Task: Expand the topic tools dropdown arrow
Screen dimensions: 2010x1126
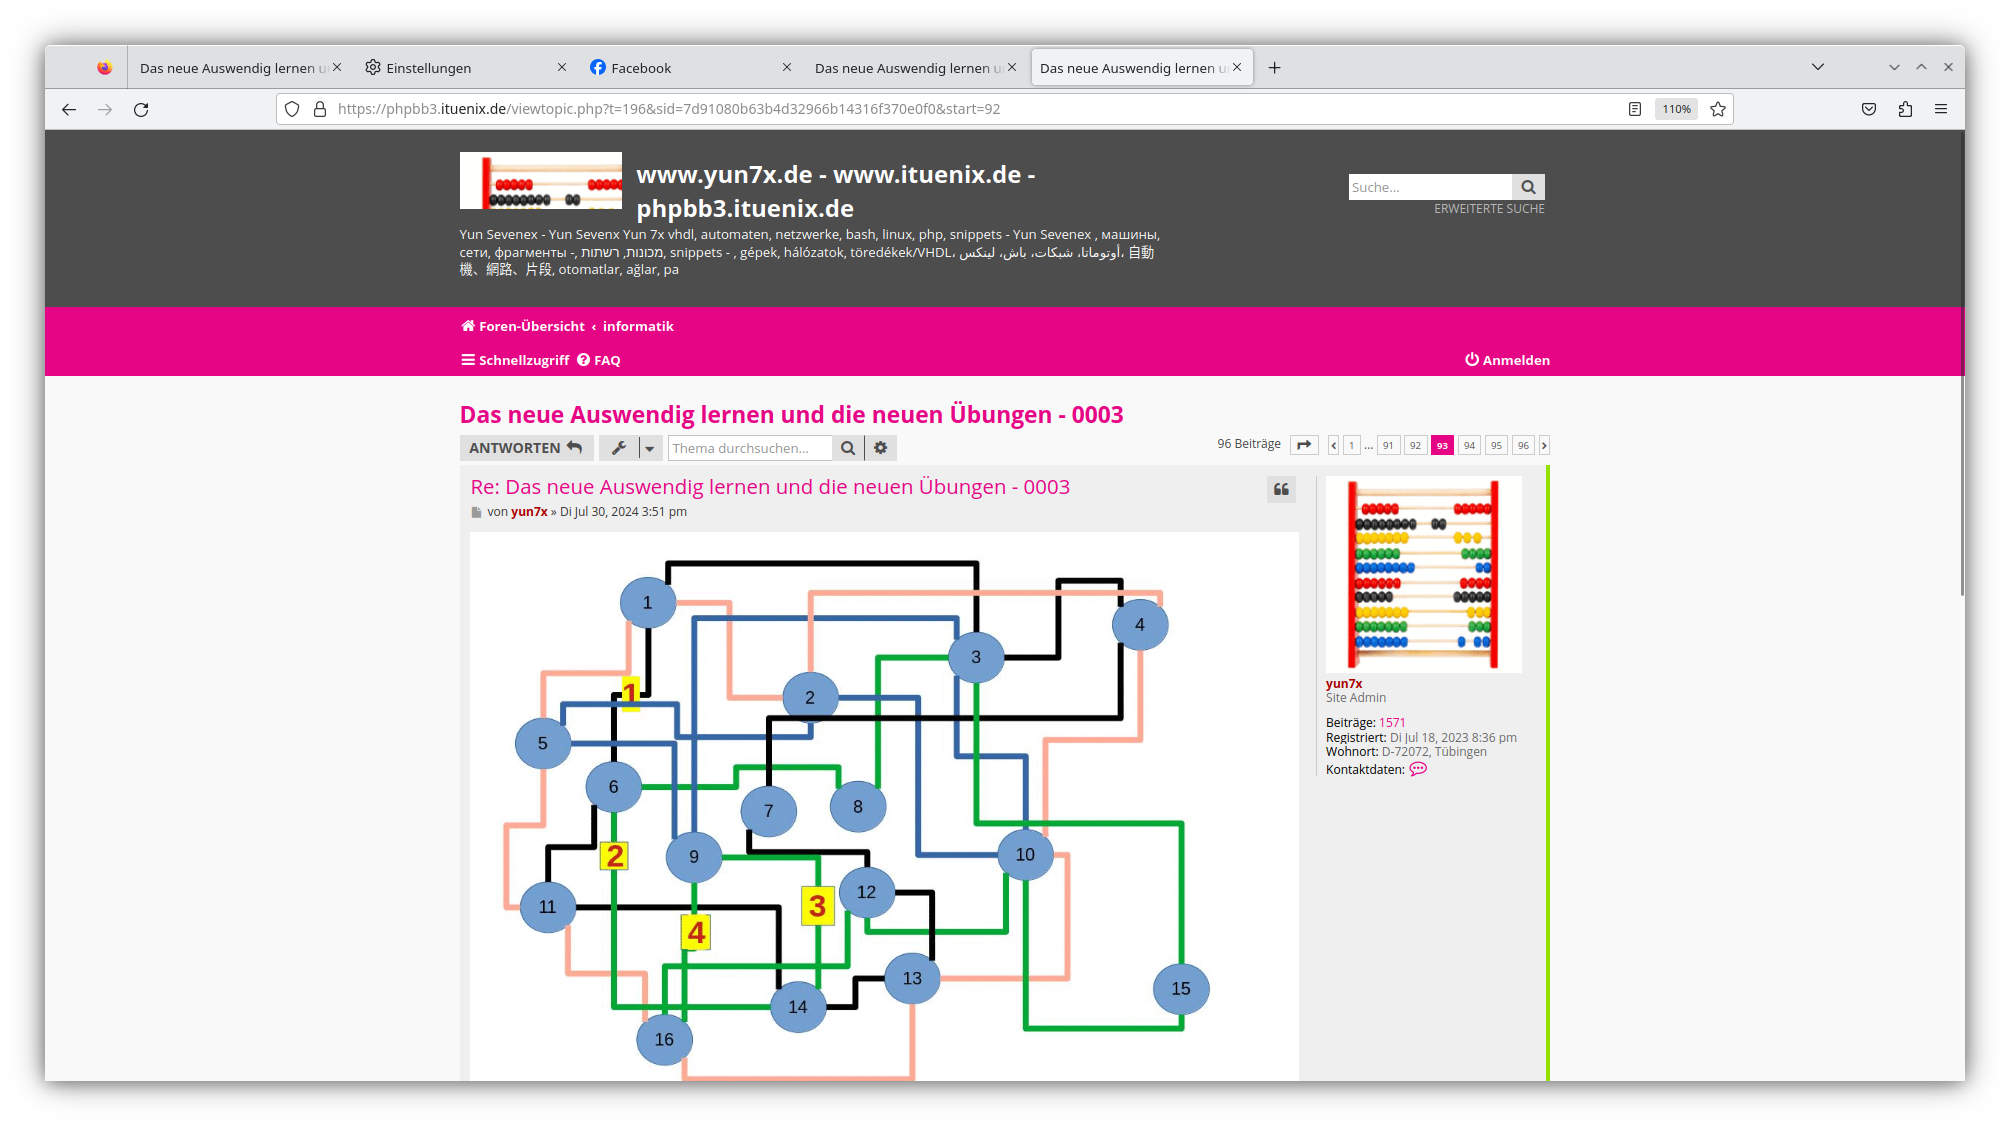Action: [649, 448]
